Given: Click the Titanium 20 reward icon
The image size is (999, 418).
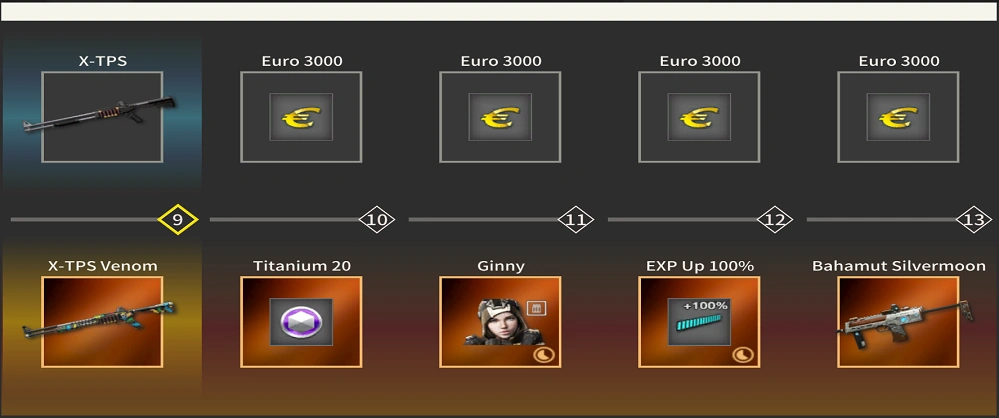Looking at the screenshot, I should pyautogui.click(x=301, y=322).
